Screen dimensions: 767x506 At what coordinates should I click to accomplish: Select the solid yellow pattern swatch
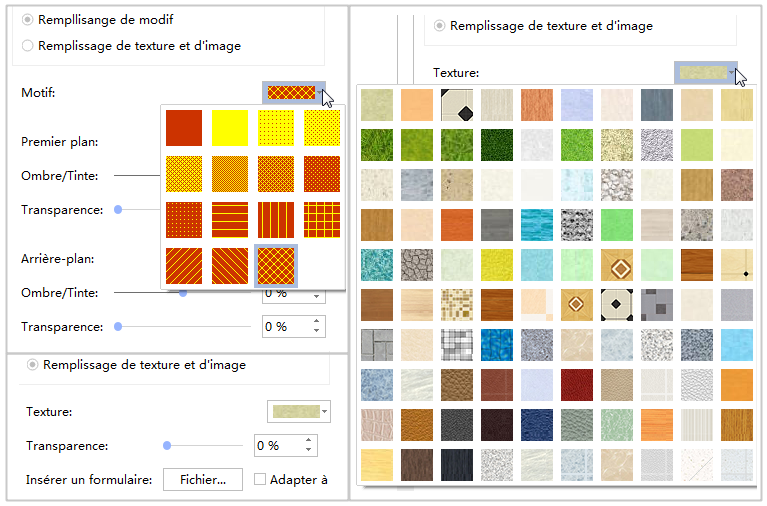click(x=230, y=127)
